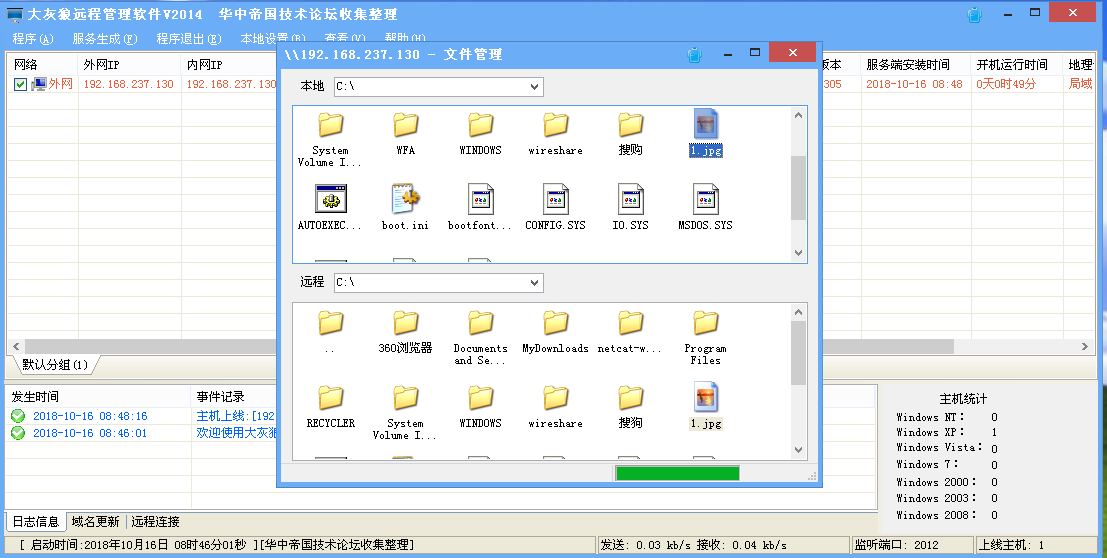Select log entry 2018-10-16 08:46:01
Screen dimensions: 1107x558
pyautogui.click(x=90, y=433)
